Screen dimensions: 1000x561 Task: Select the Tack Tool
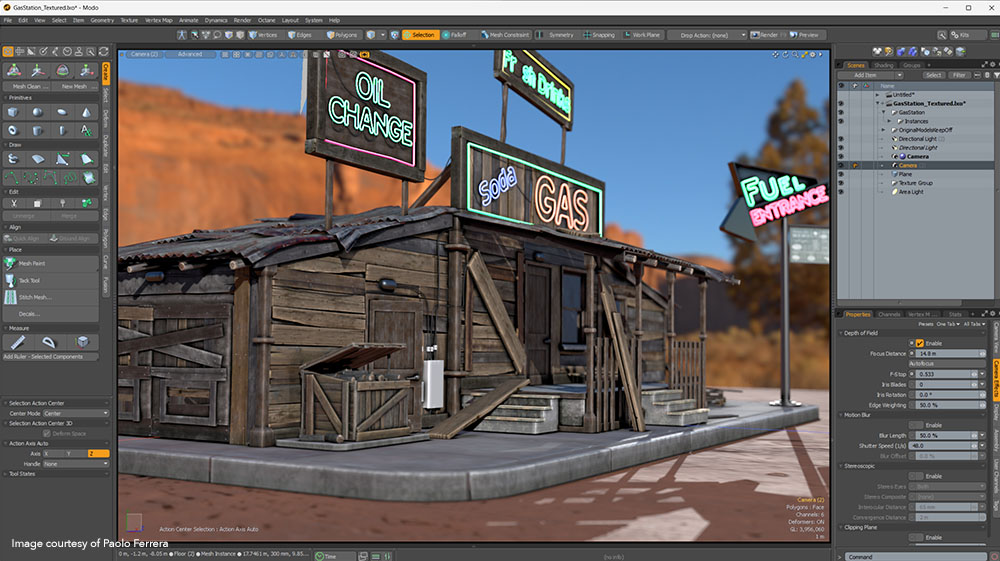click(x=32, y=280)
